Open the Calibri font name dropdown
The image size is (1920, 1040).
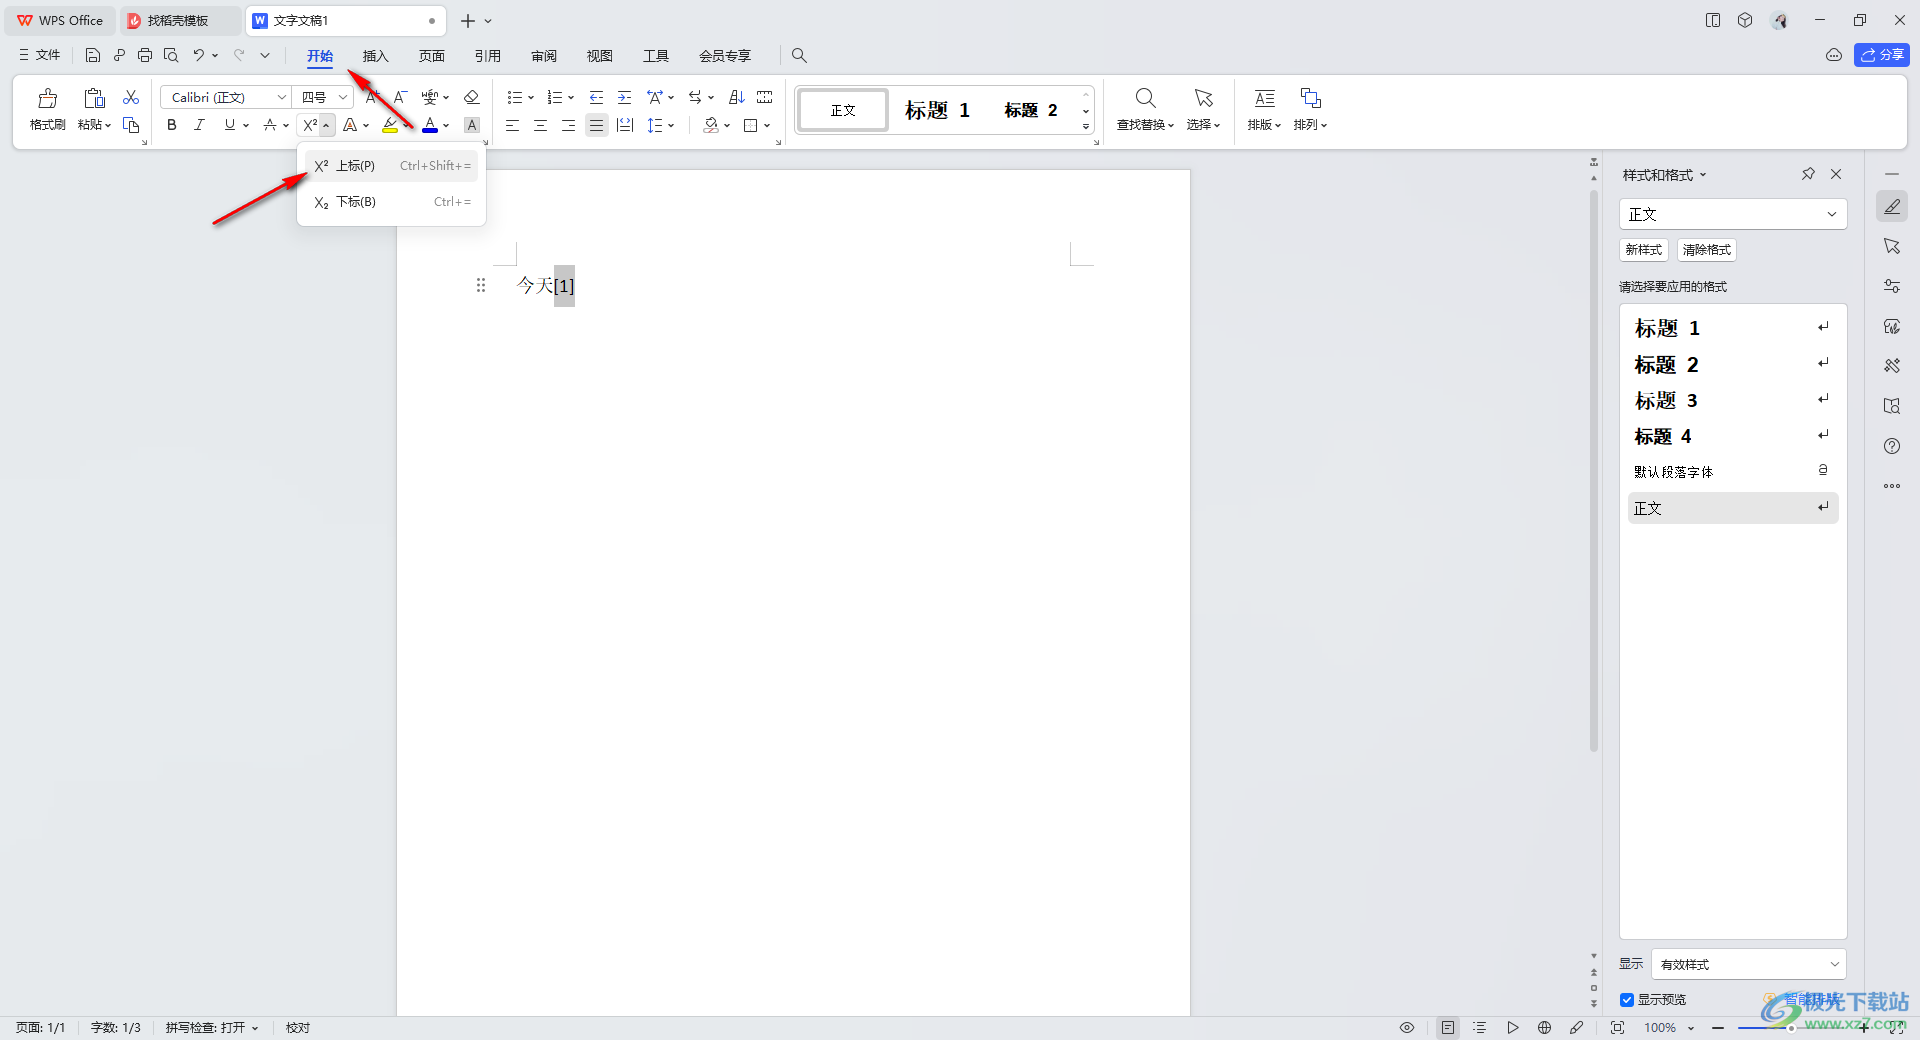pyautogui.click(x=282, y=97)
